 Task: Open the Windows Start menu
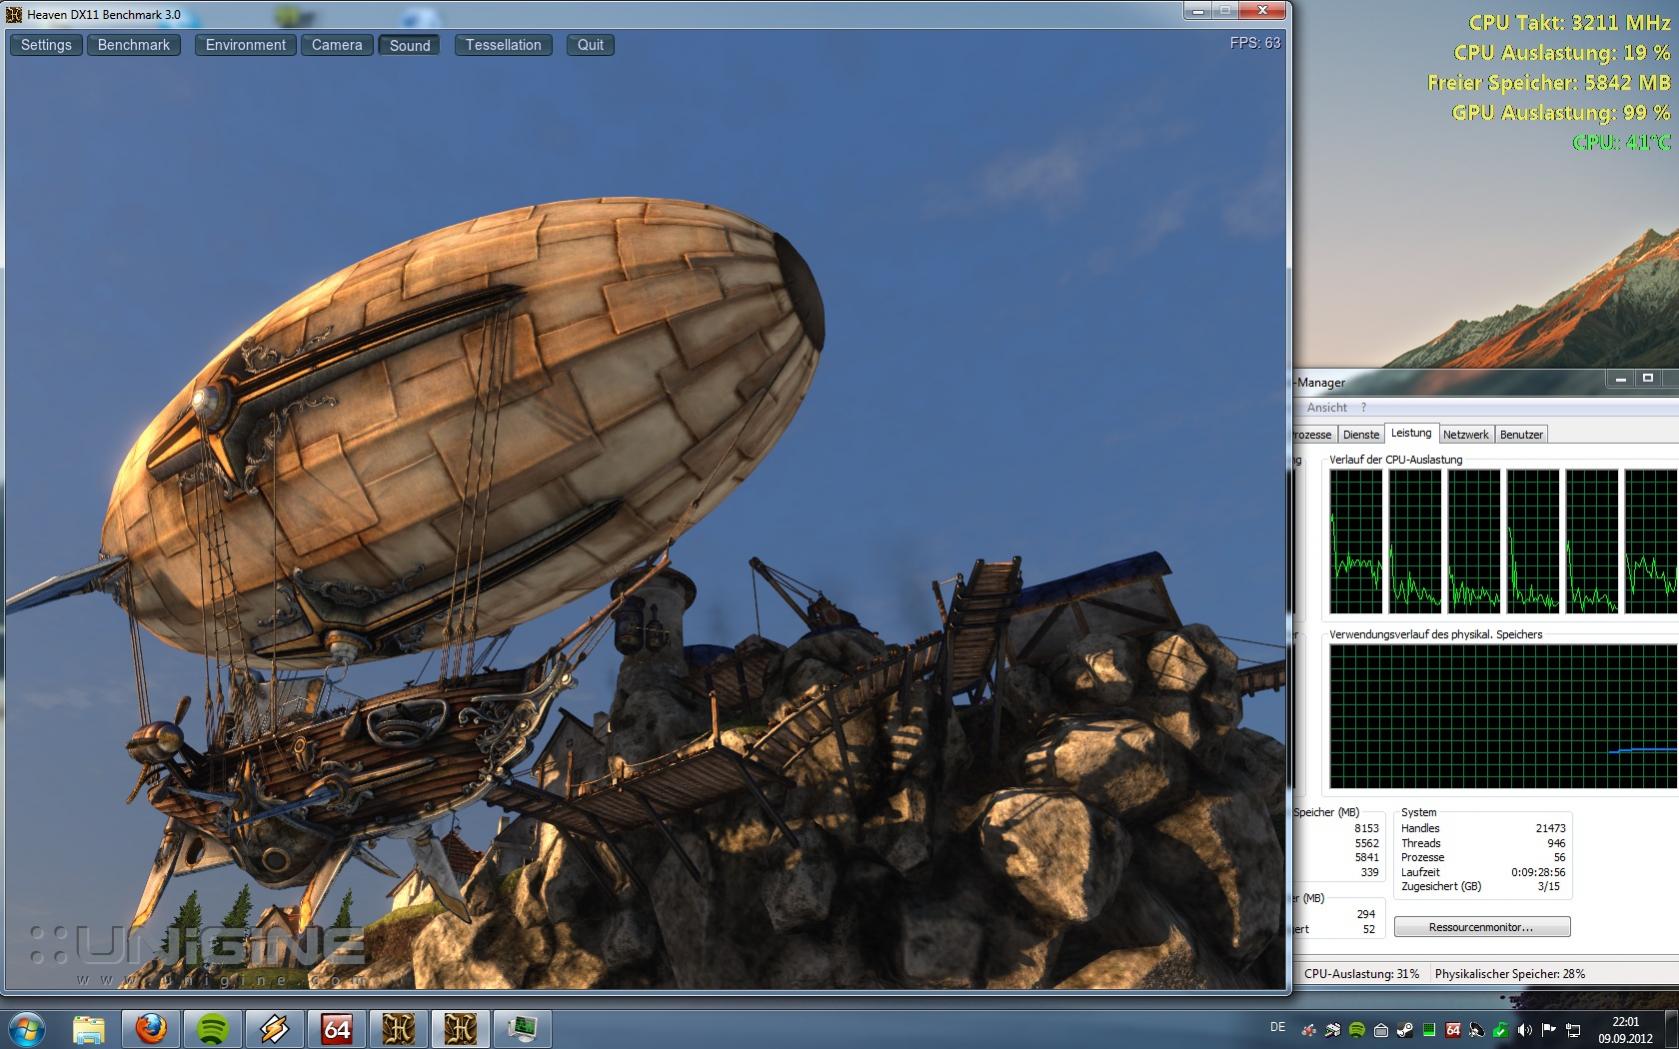26,1029
